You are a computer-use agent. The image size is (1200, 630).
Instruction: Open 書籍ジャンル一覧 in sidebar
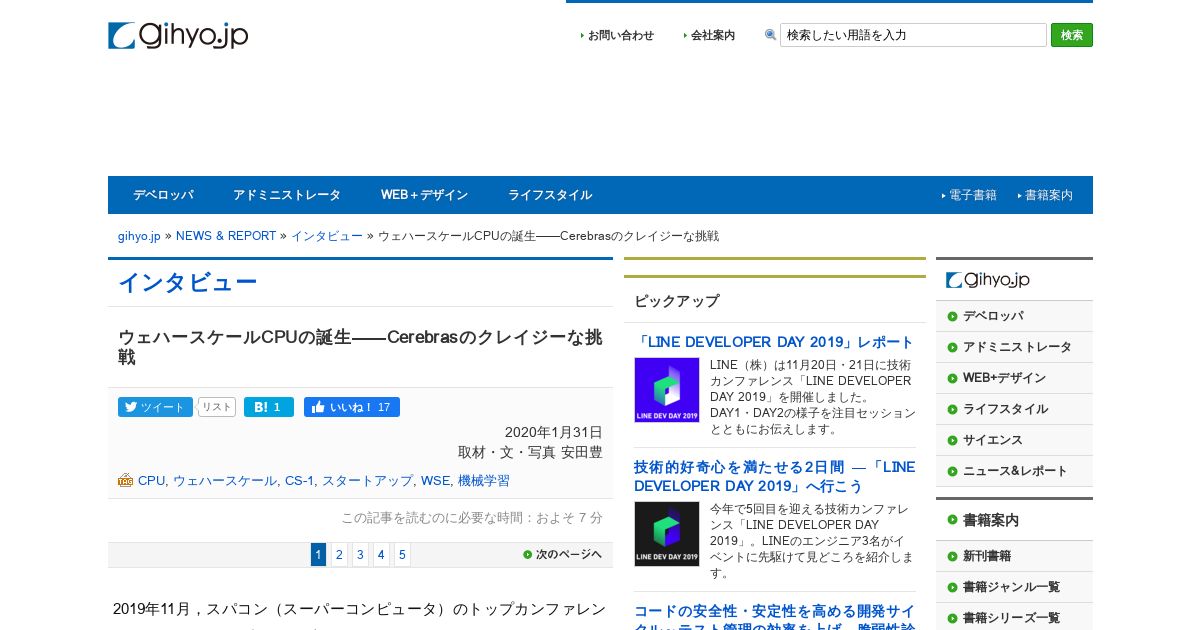click(1011, 587)
